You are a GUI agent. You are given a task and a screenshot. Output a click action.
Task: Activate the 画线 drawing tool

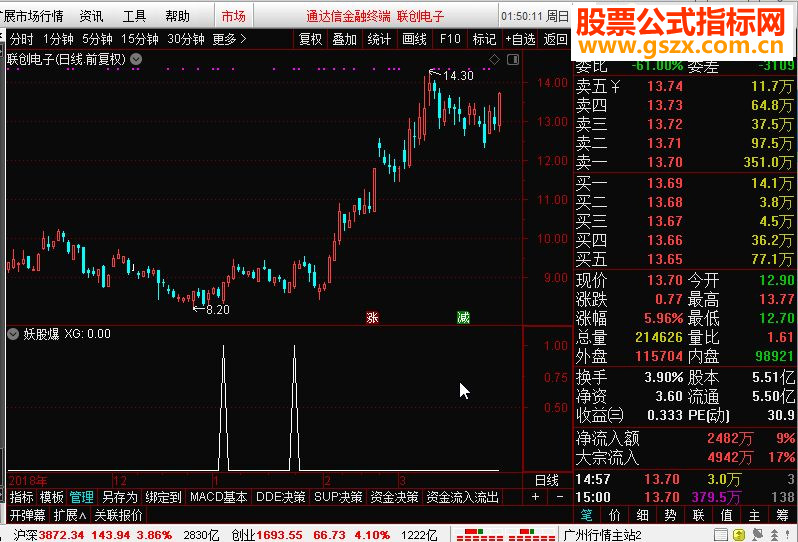[x=414, y=39]
